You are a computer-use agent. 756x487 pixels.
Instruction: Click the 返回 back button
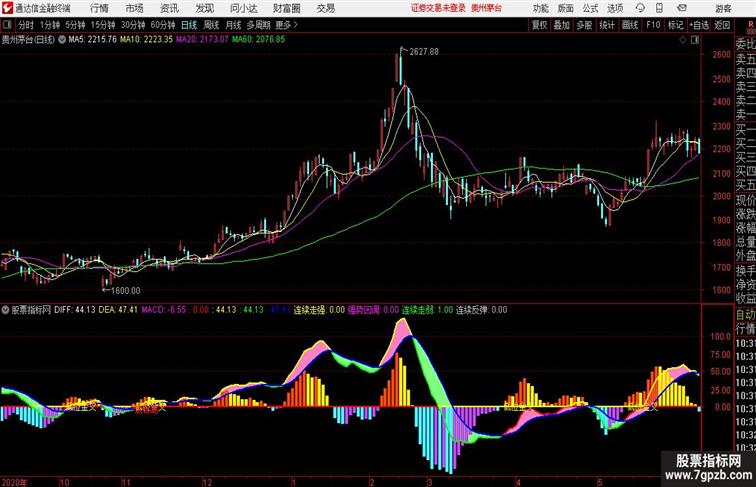pyautogui.click(x=722, y=25)
